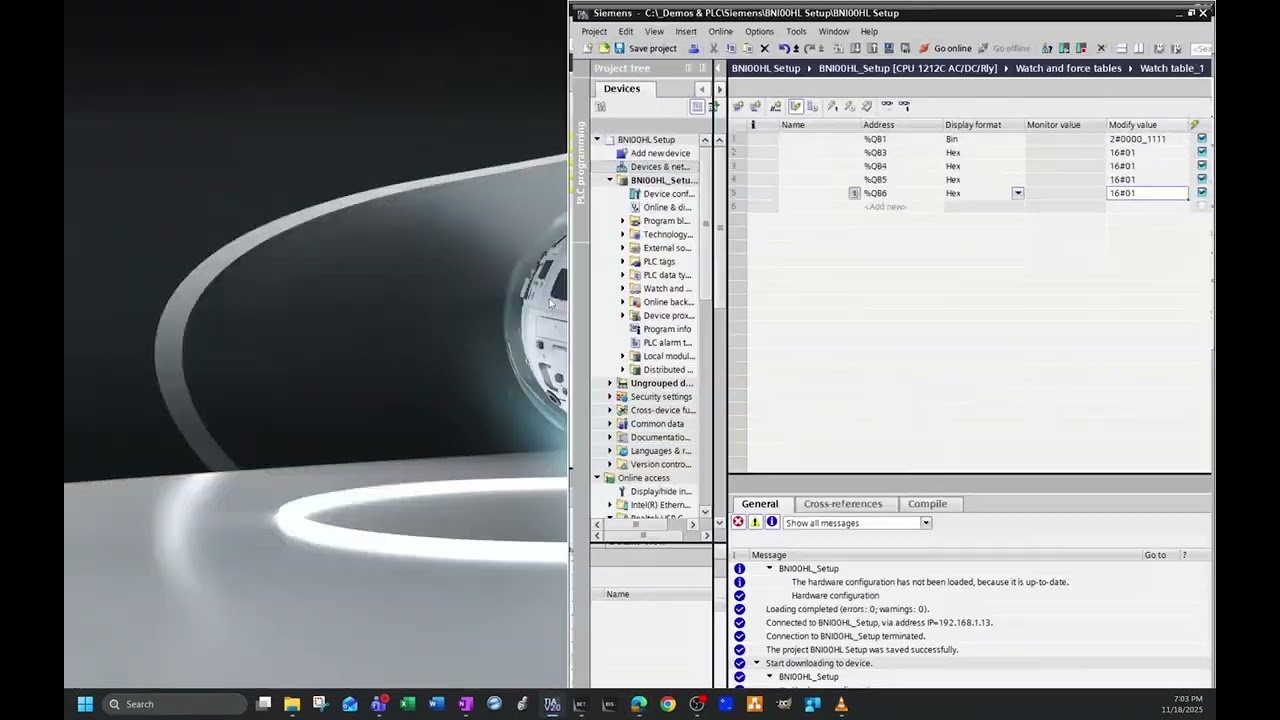Select Add new device in project tree

(x=660, y=153)
